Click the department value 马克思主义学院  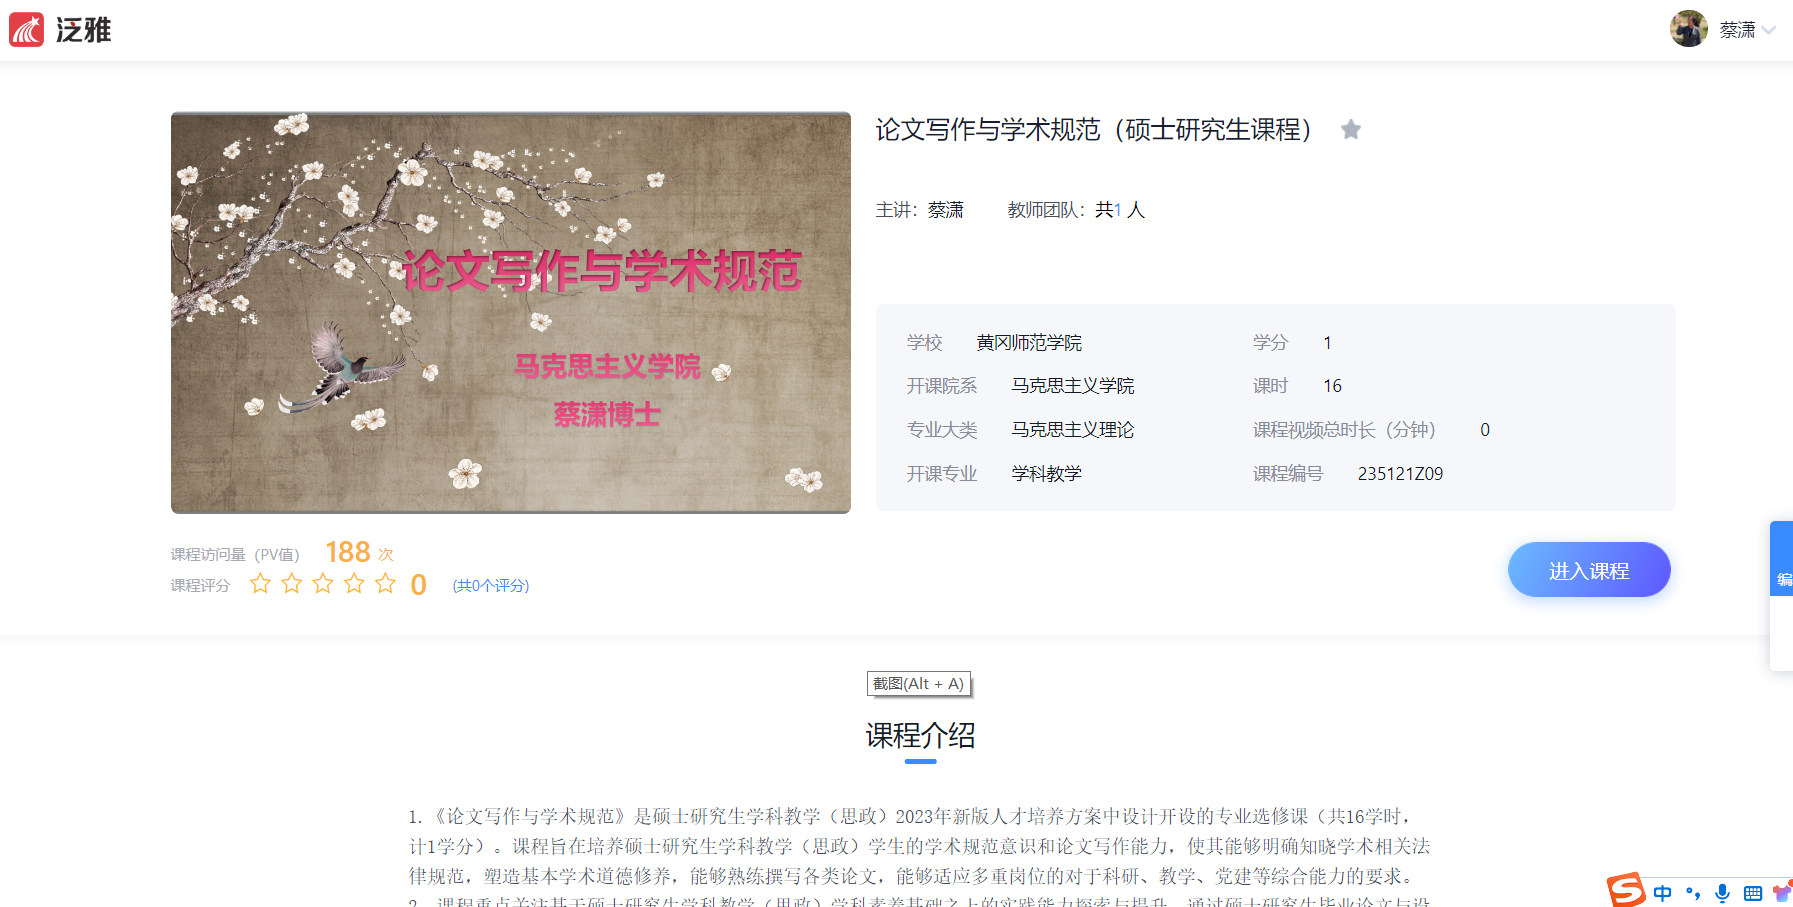coord(1073,386)
